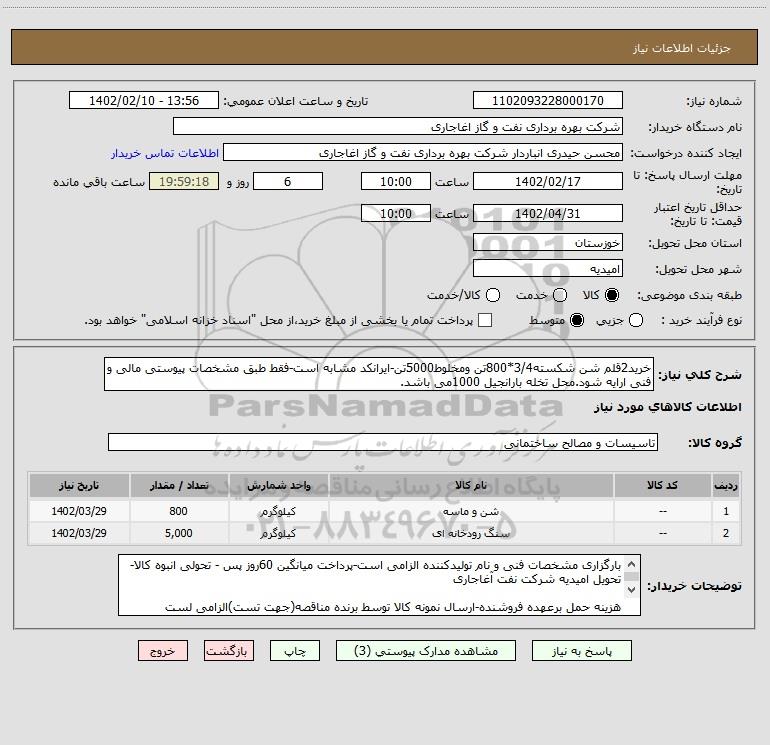Open buyer contact info link

[165, 153]
